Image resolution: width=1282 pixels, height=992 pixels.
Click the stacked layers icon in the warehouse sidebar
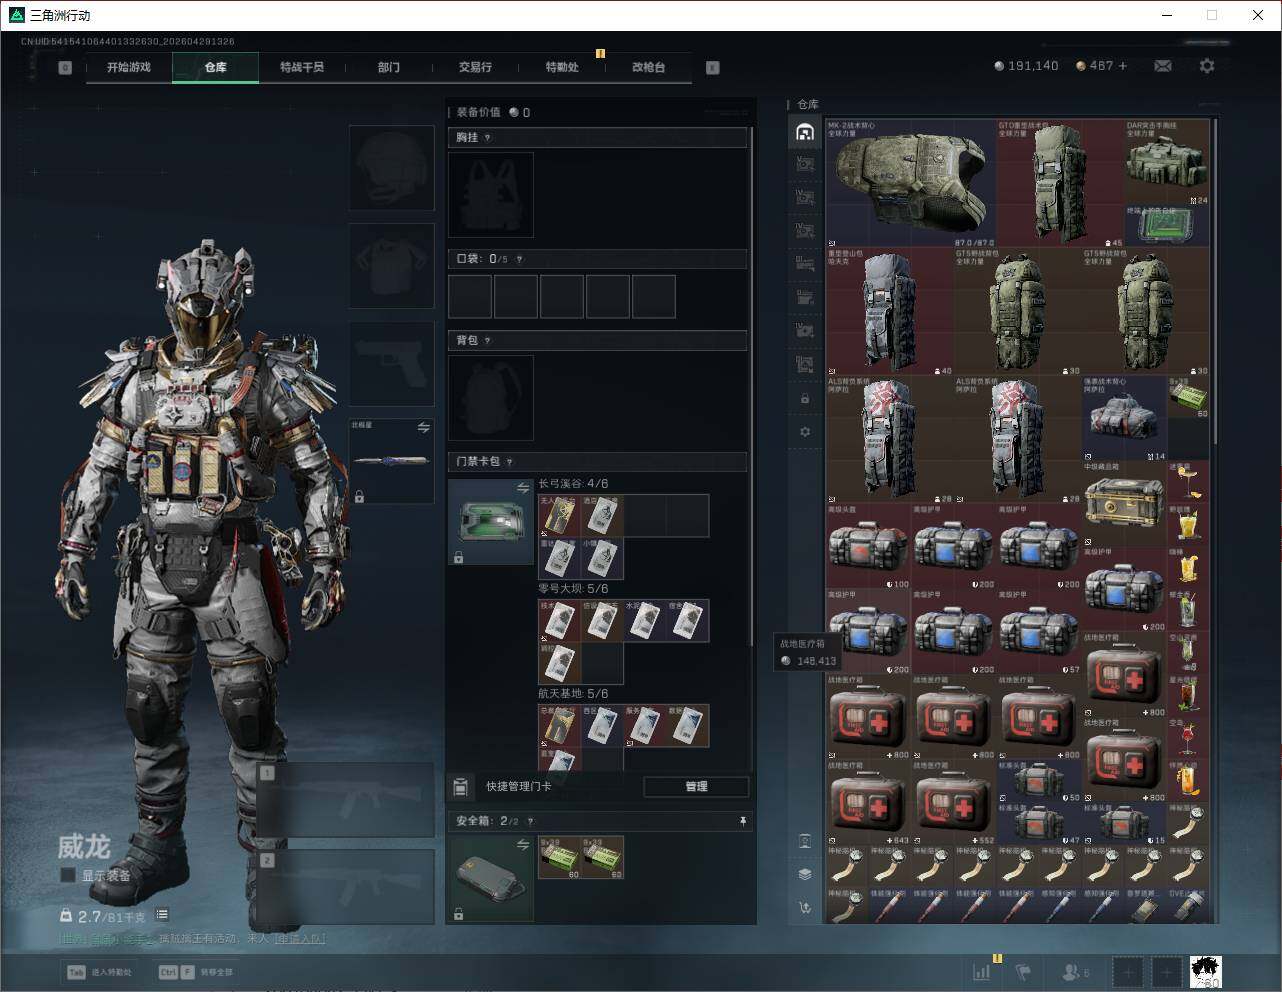pos(805,874)
